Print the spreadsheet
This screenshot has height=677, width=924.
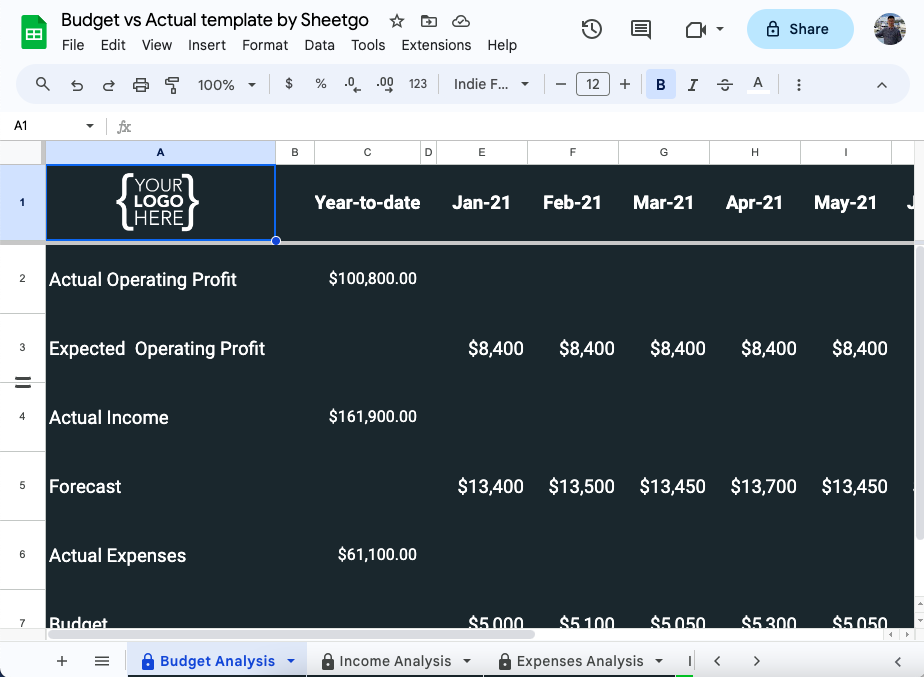click(141, 85)
